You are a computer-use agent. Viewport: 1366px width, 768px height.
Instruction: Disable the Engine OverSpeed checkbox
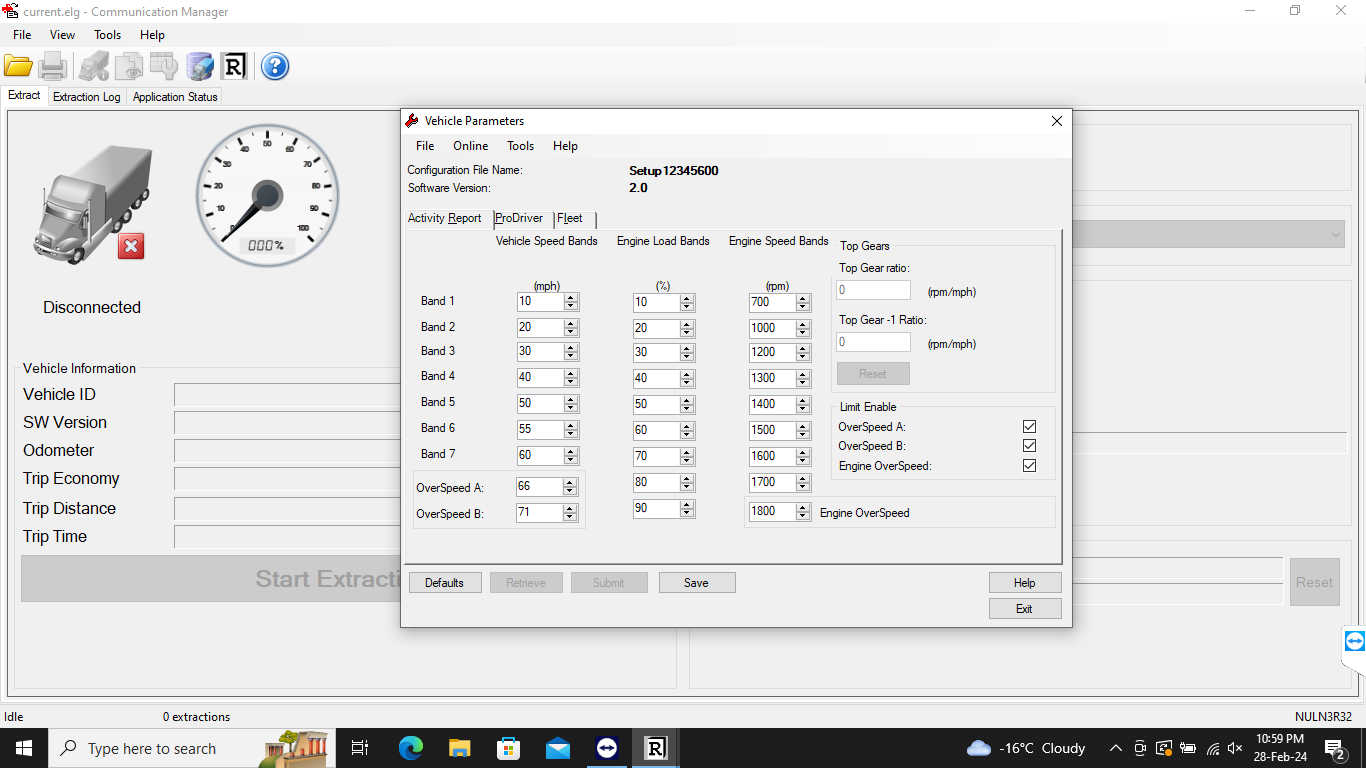pos(1029,466)
